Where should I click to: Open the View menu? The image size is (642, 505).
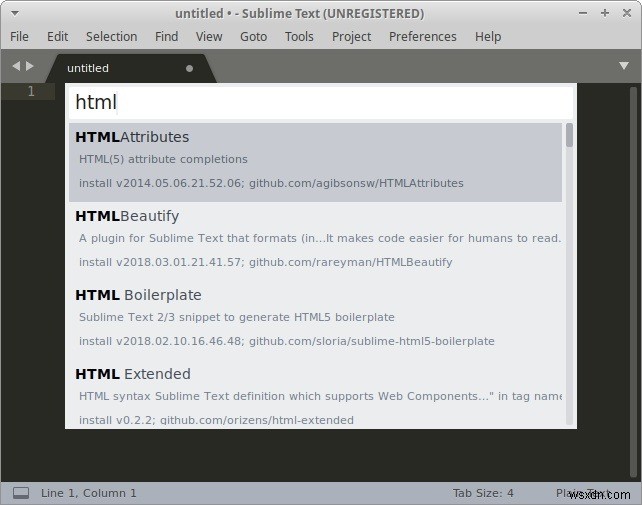tap(209, 37)
